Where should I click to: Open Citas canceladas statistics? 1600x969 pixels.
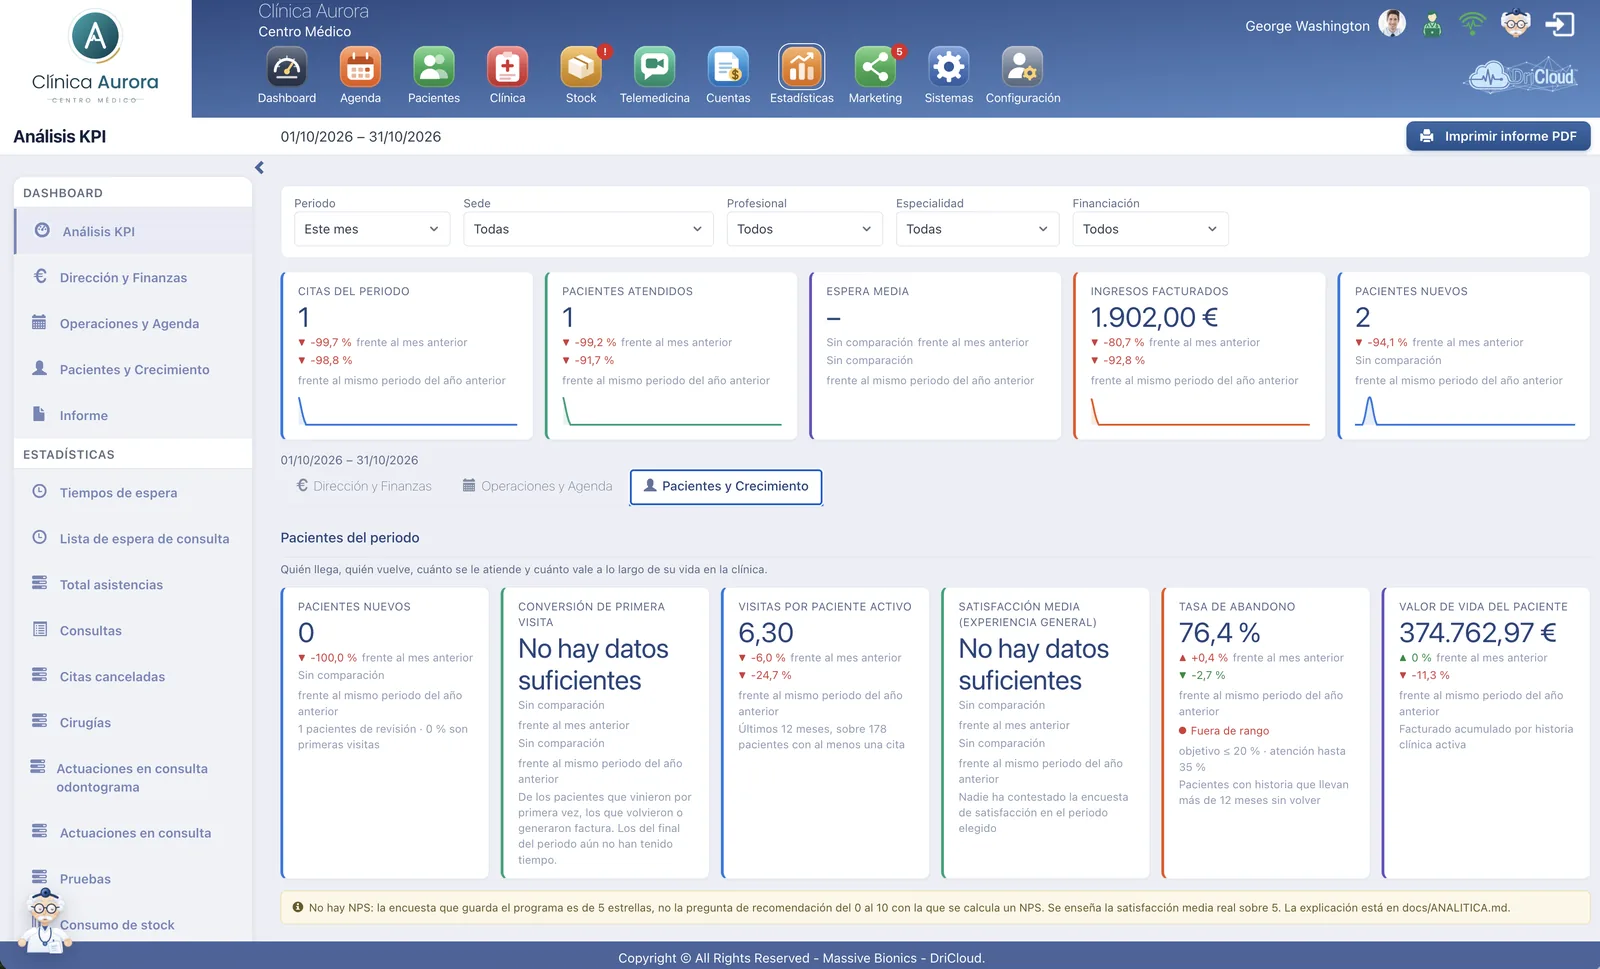(x=133, y=676)
